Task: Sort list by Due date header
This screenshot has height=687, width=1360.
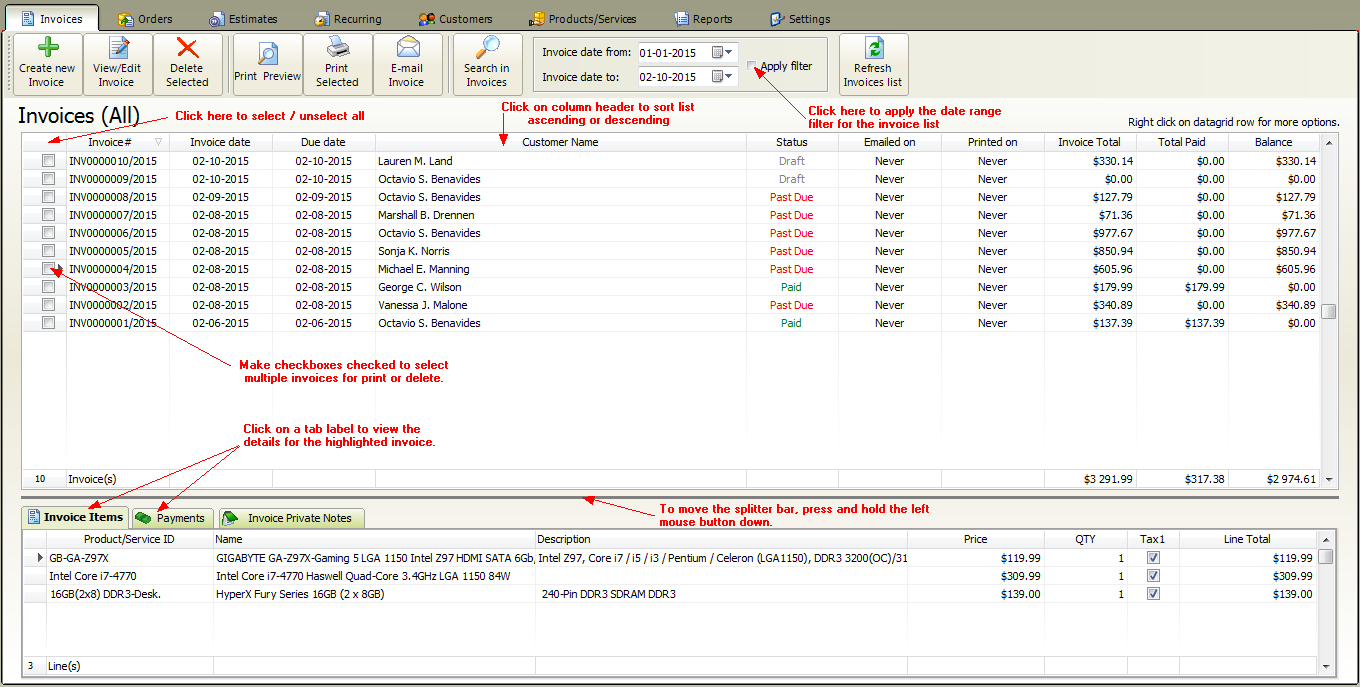Action: point(323,142)
